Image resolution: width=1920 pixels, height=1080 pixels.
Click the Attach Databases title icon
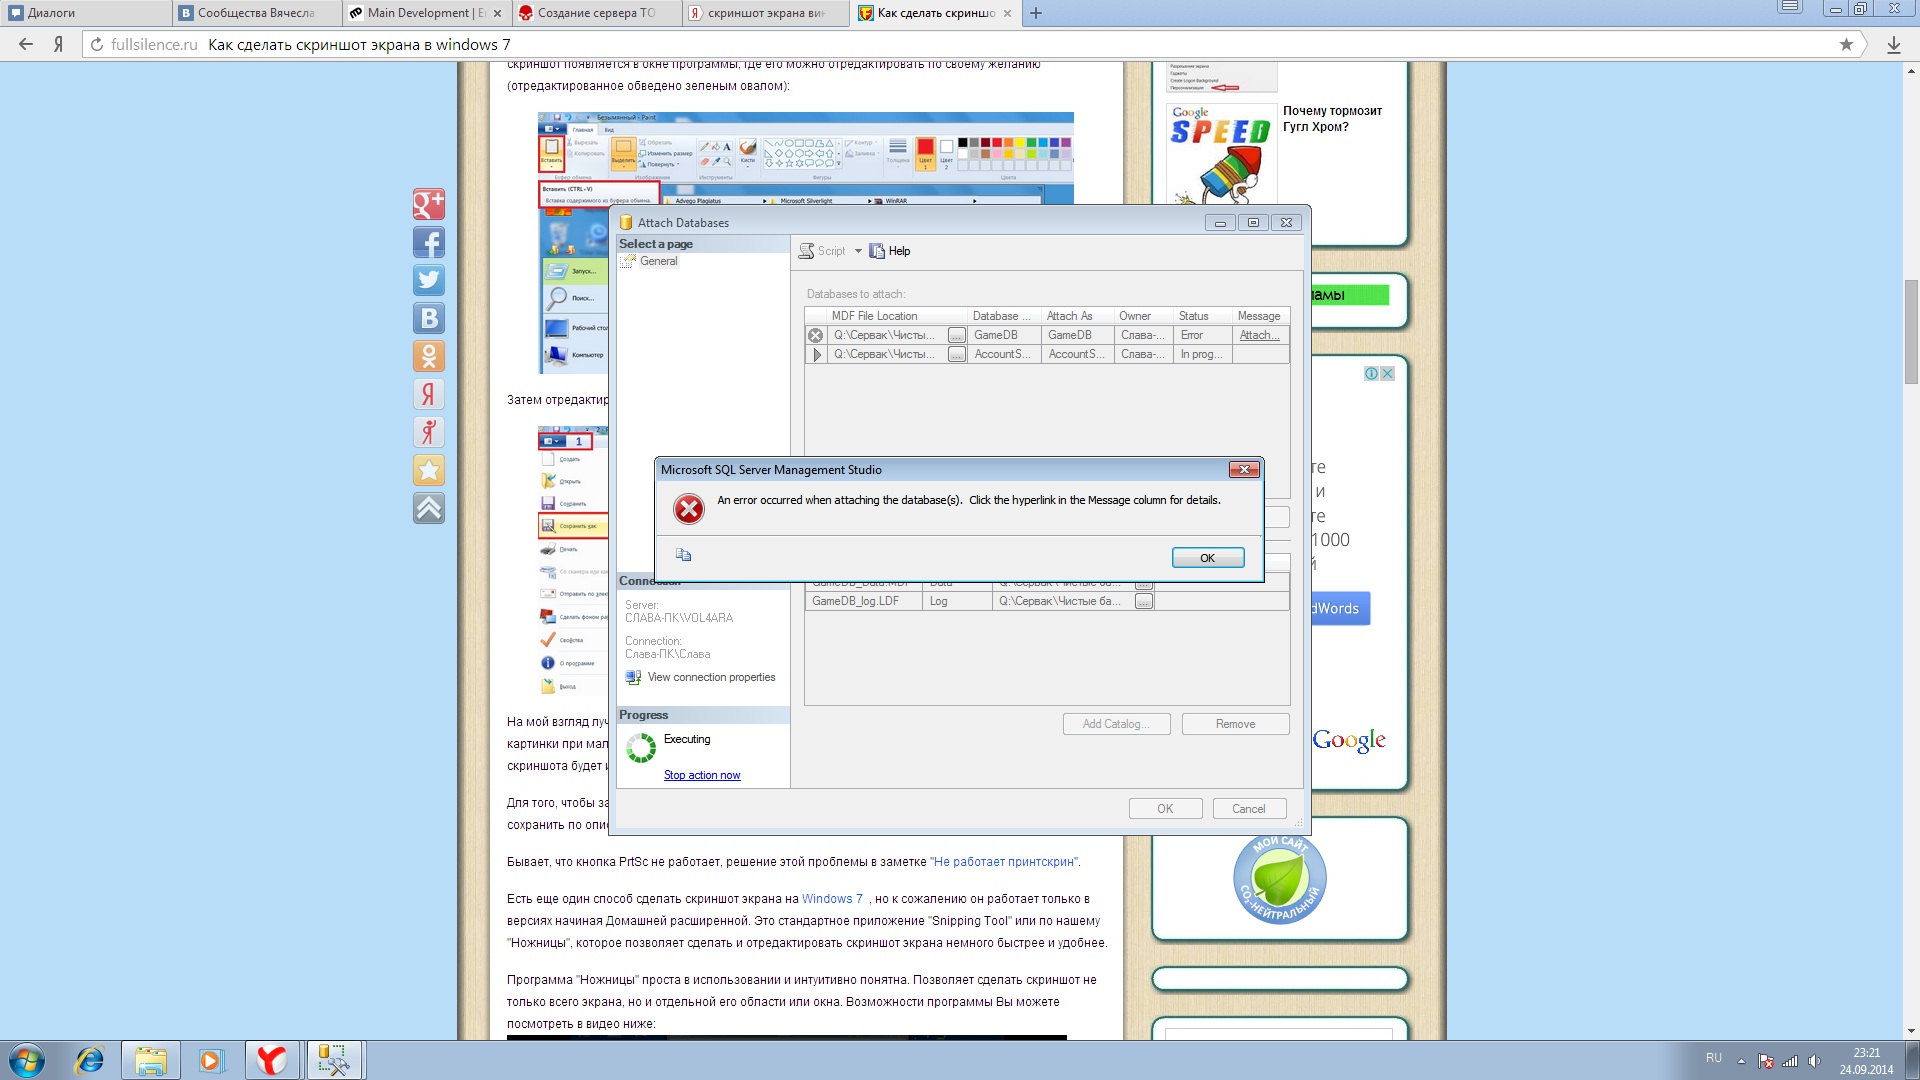(x=626, y=222)
